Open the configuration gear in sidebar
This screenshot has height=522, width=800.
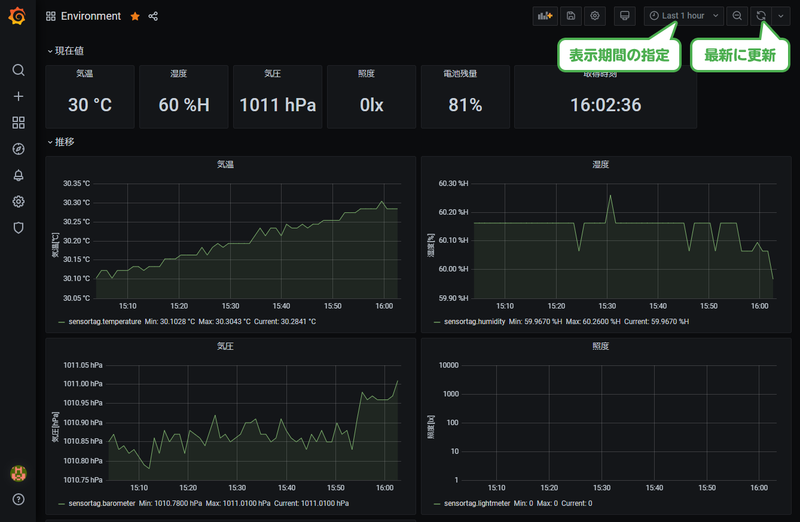click(x=18, y=202)
